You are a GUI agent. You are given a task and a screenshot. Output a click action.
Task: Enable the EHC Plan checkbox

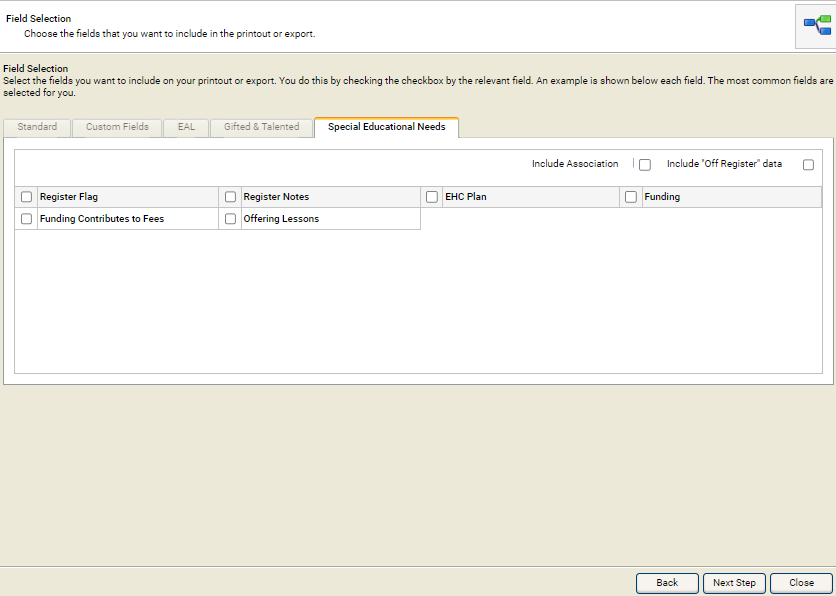(432, 197)
